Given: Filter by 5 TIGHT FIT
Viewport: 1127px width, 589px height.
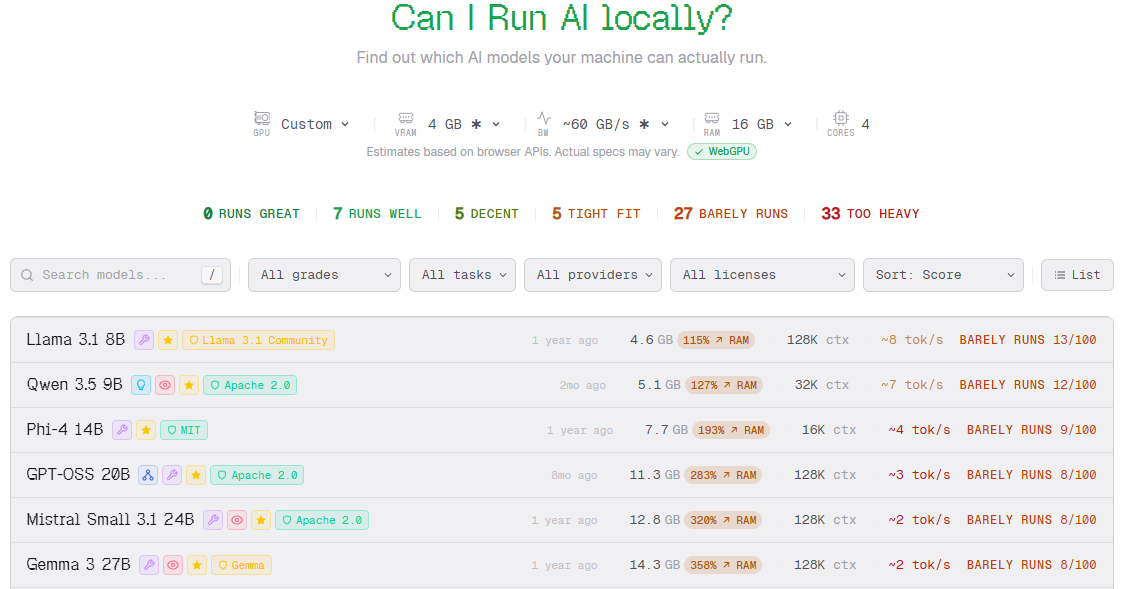Looking at the screenshot, I should click(x=596, y=214).
